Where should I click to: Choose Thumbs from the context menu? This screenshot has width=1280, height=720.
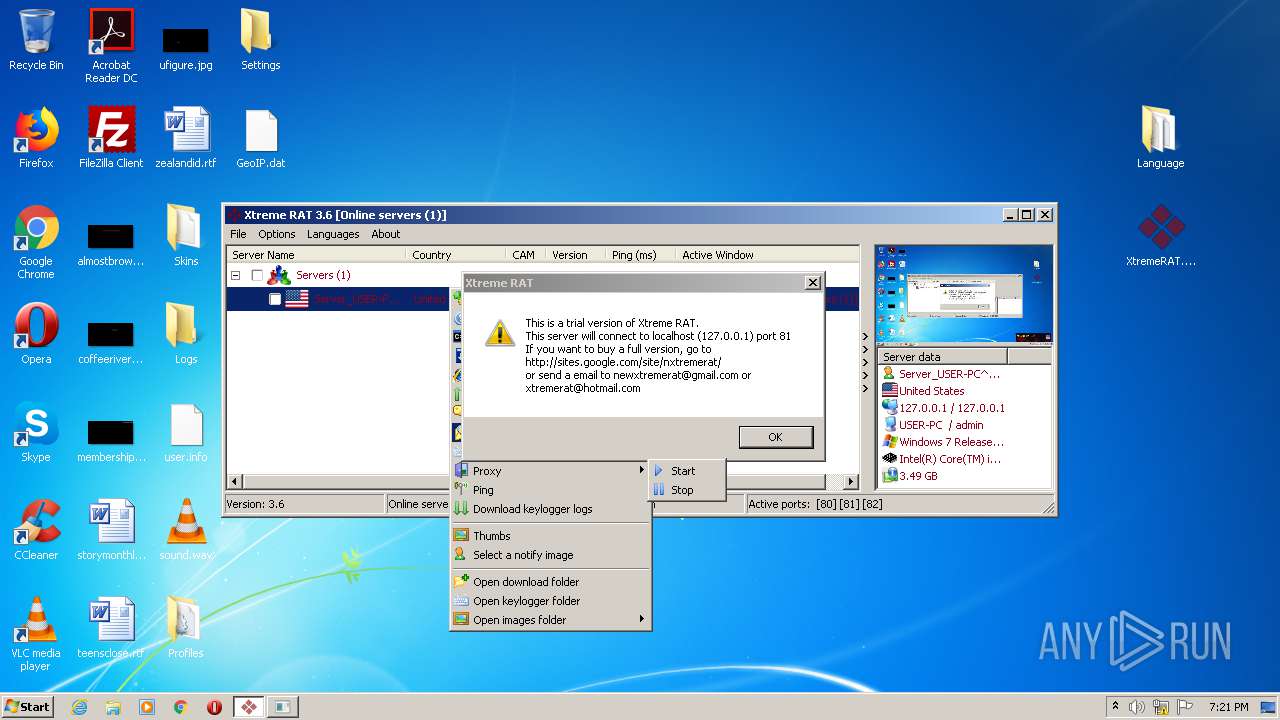click(x=550, y=536)
